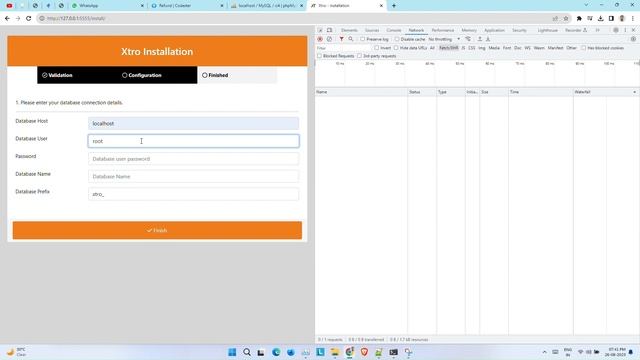Show more DevTools tabs with the chevron
The image size is (640, 360).
[598, 30]
